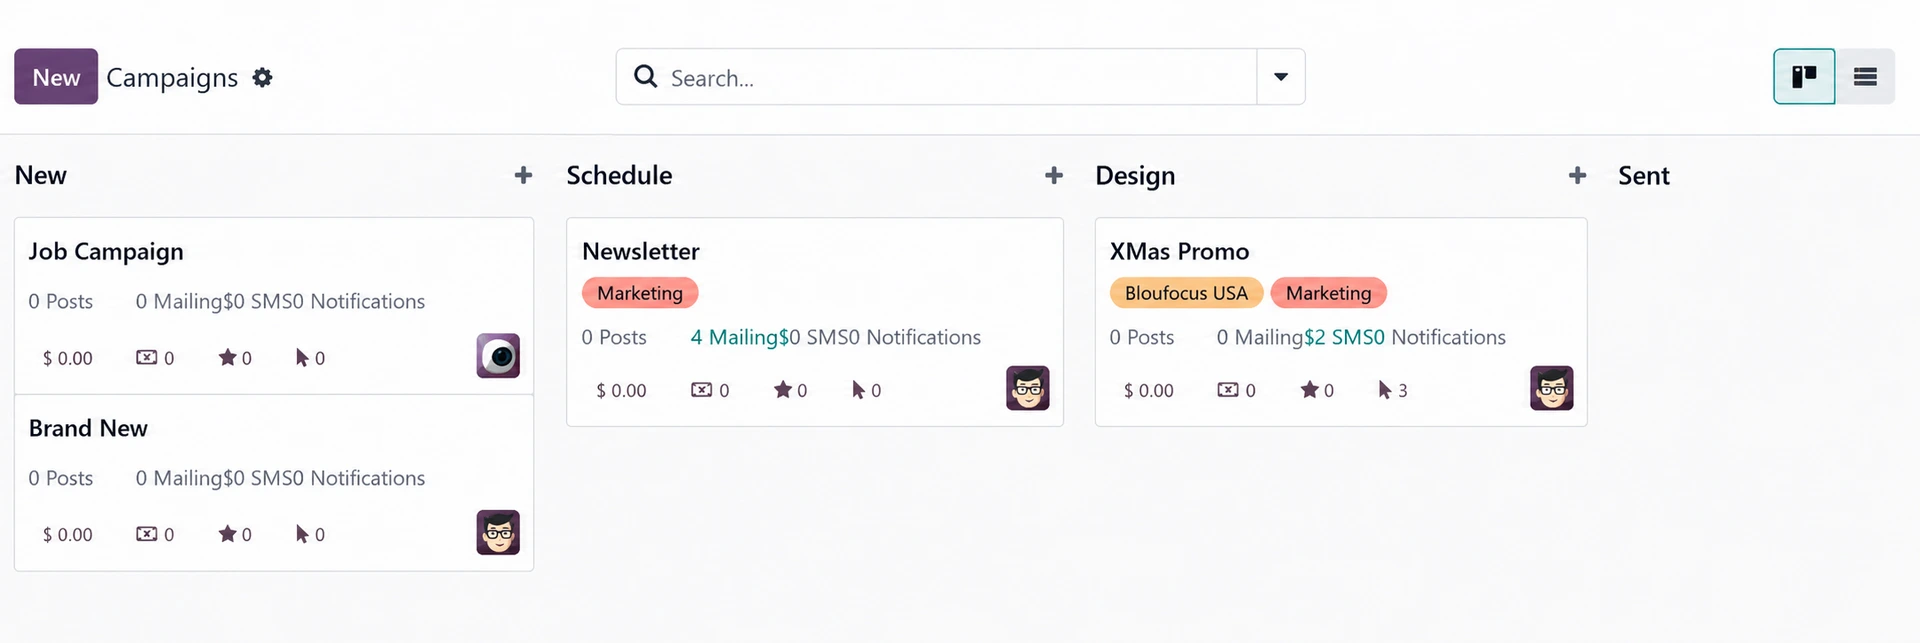This screenshot has height=643, width=1920.
Task: Click Newsletter responsible avatar
Action: point(1028,388)
